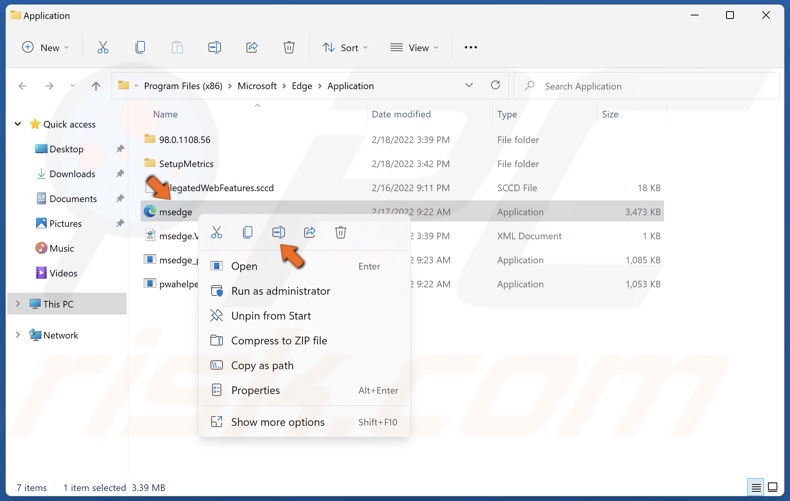Select the pwahelper application file

pyautogui.click(x=171, y=284)
